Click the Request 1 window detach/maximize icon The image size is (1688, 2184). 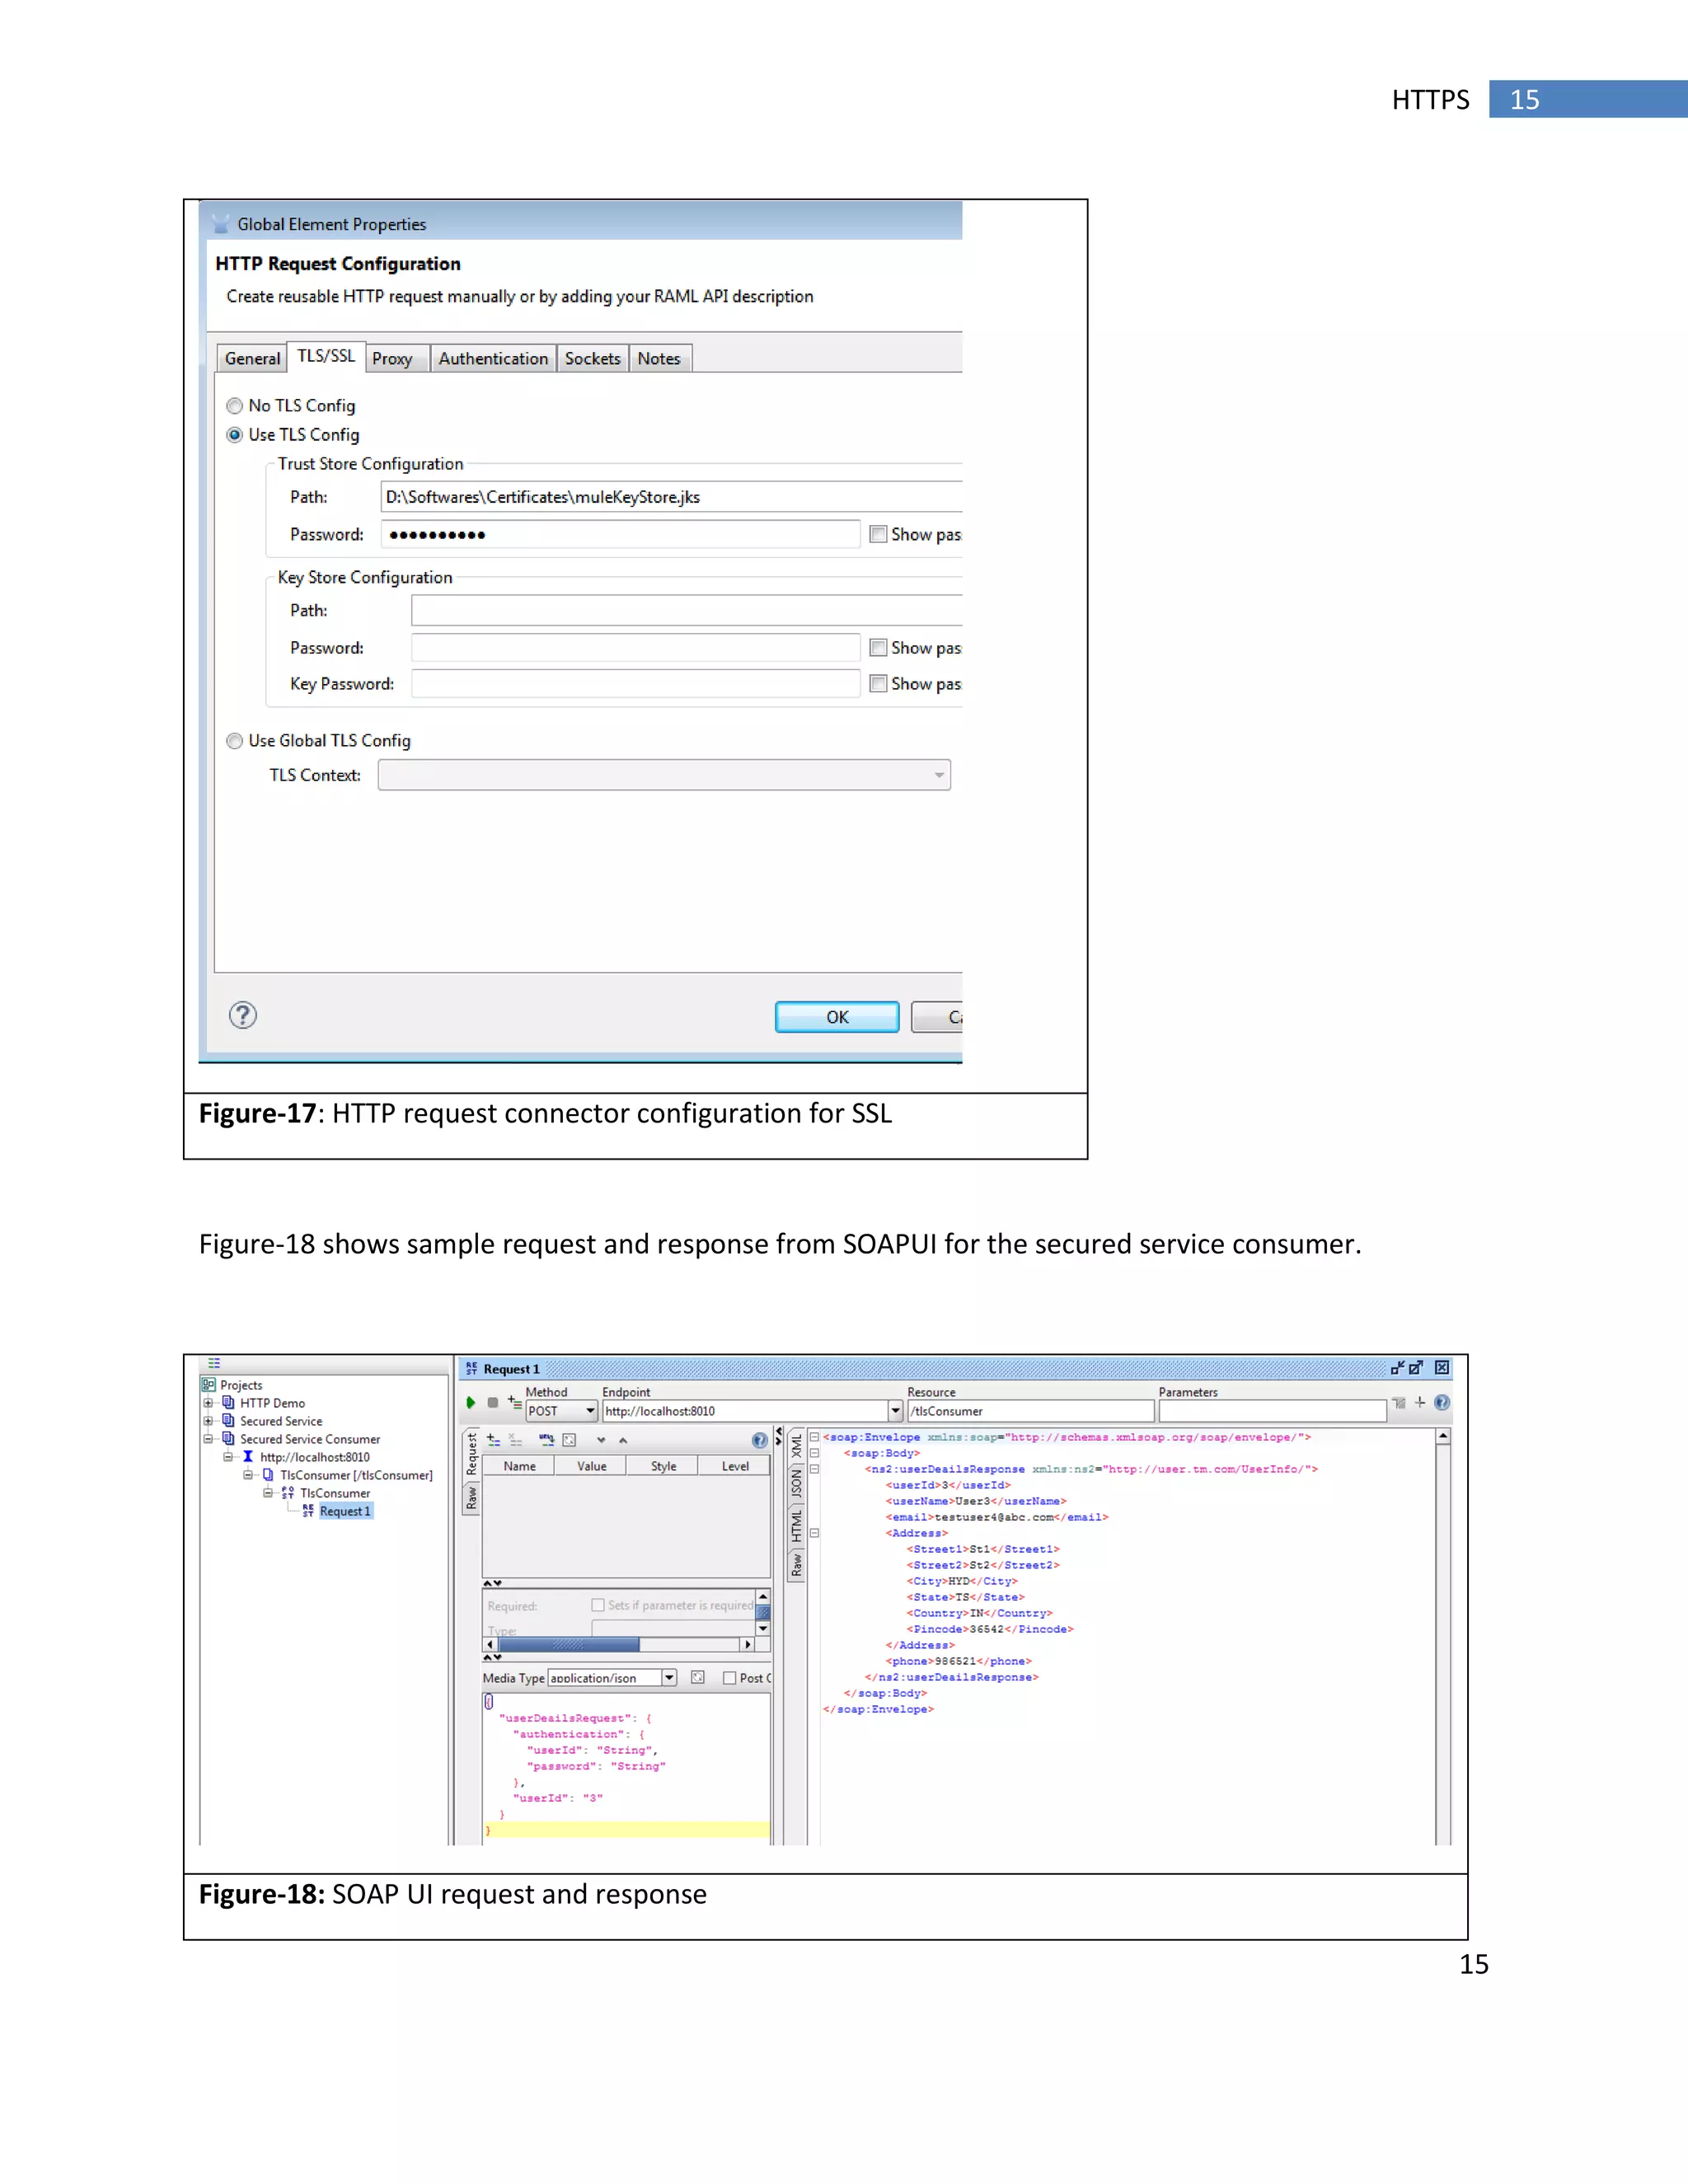pos(1416,1368)
